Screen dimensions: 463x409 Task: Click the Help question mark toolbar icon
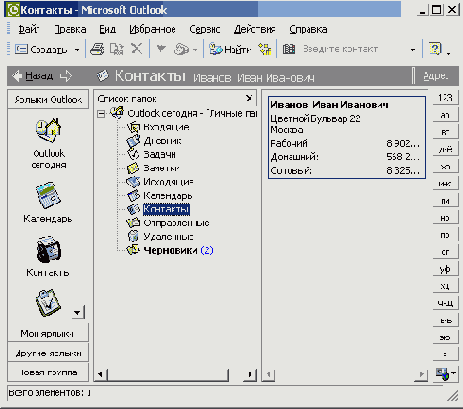(435, 49)
